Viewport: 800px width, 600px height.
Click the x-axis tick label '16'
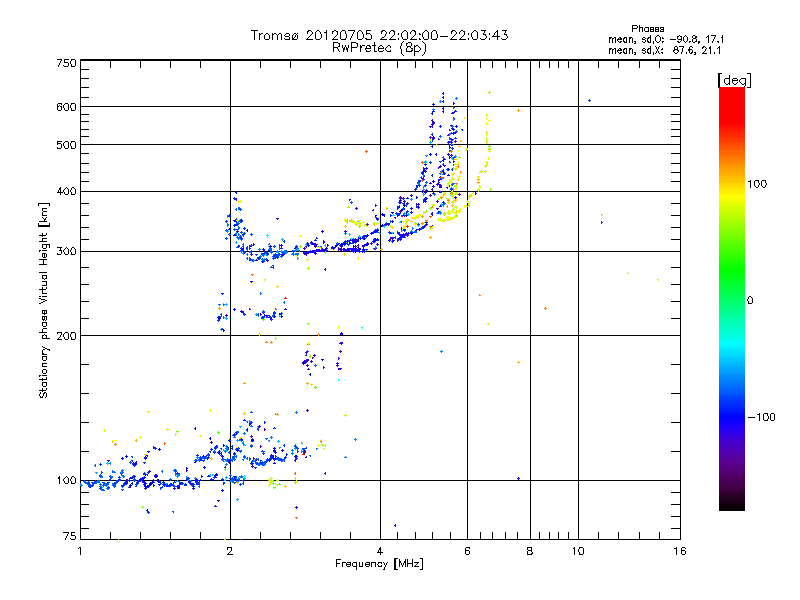click(680, 551)
